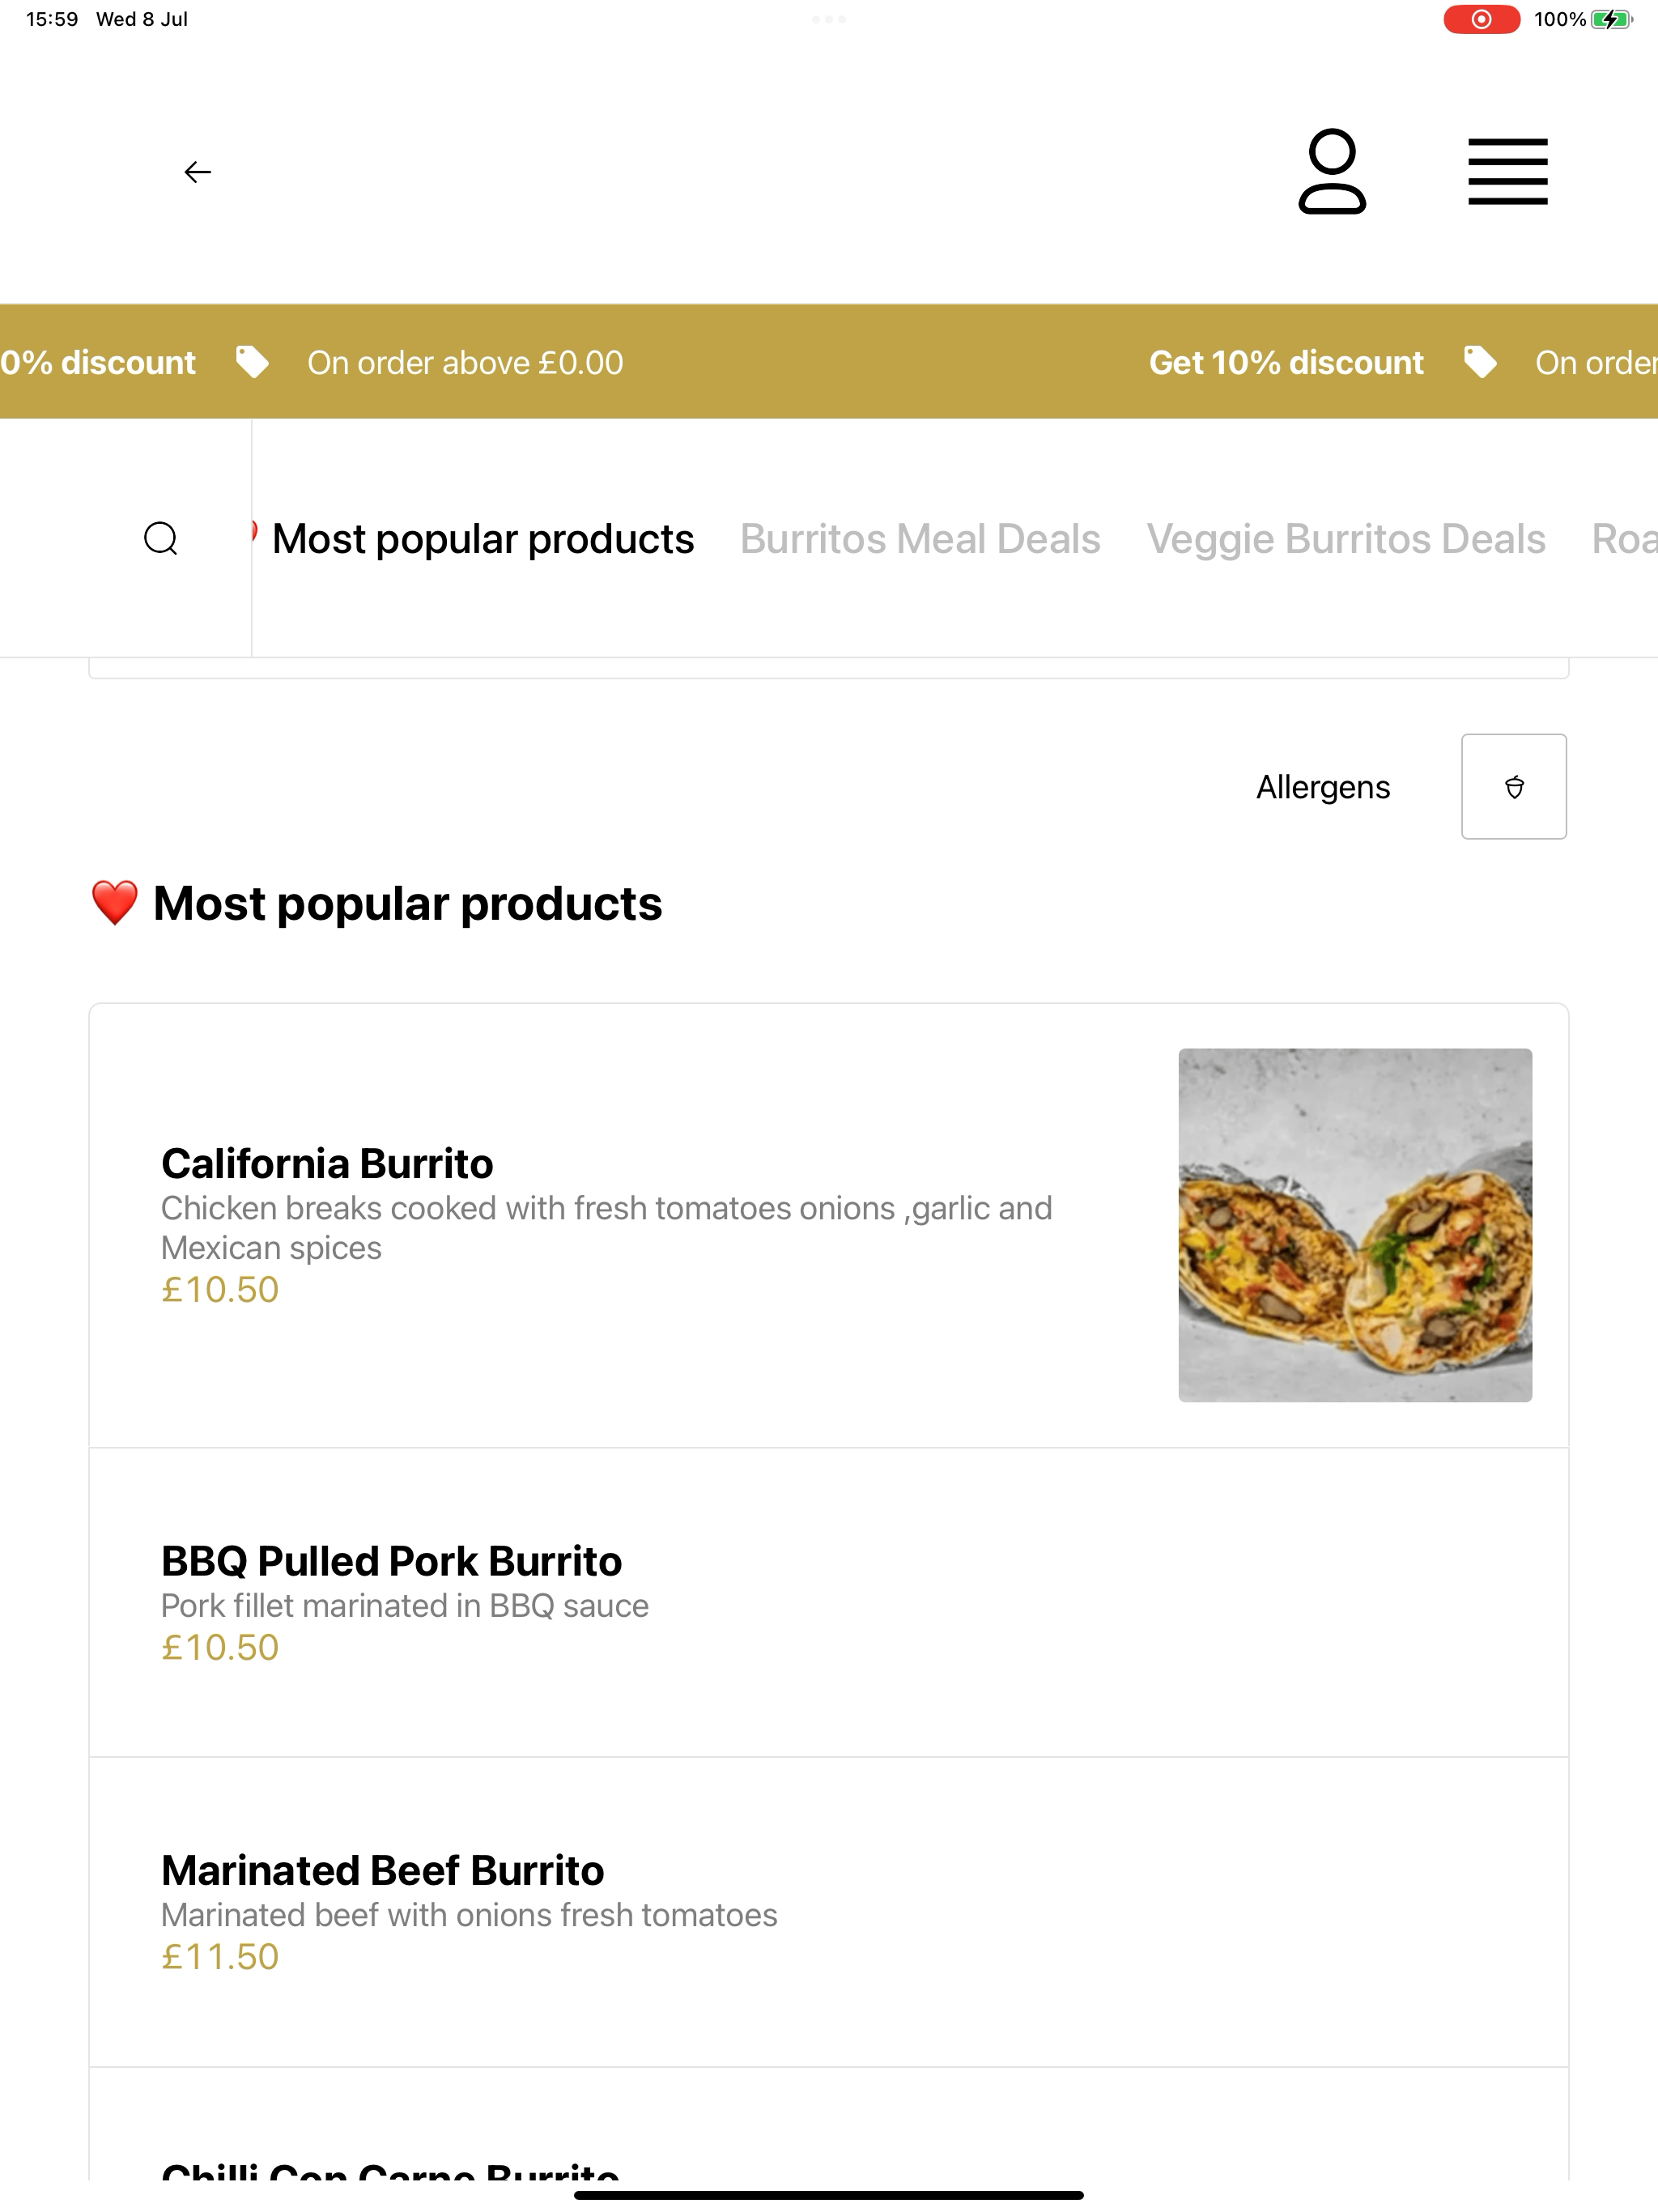Tap the multitasking three-dot control at top
This screenshot has height=2212, width=1658.
(x=829, y=19)
